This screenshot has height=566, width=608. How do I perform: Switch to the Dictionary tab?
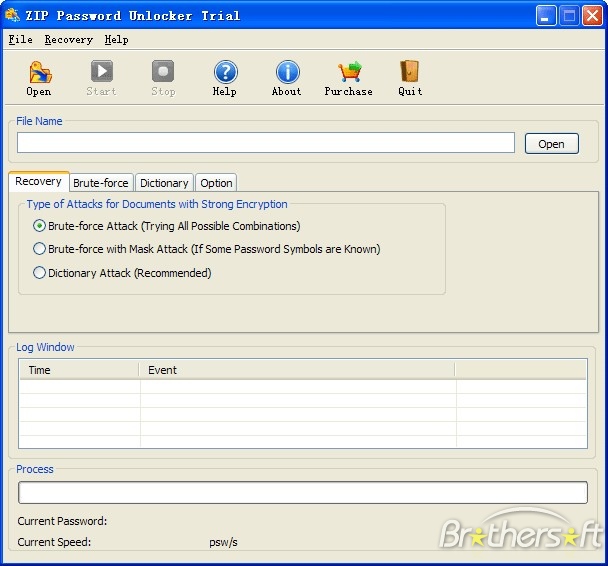164,183
